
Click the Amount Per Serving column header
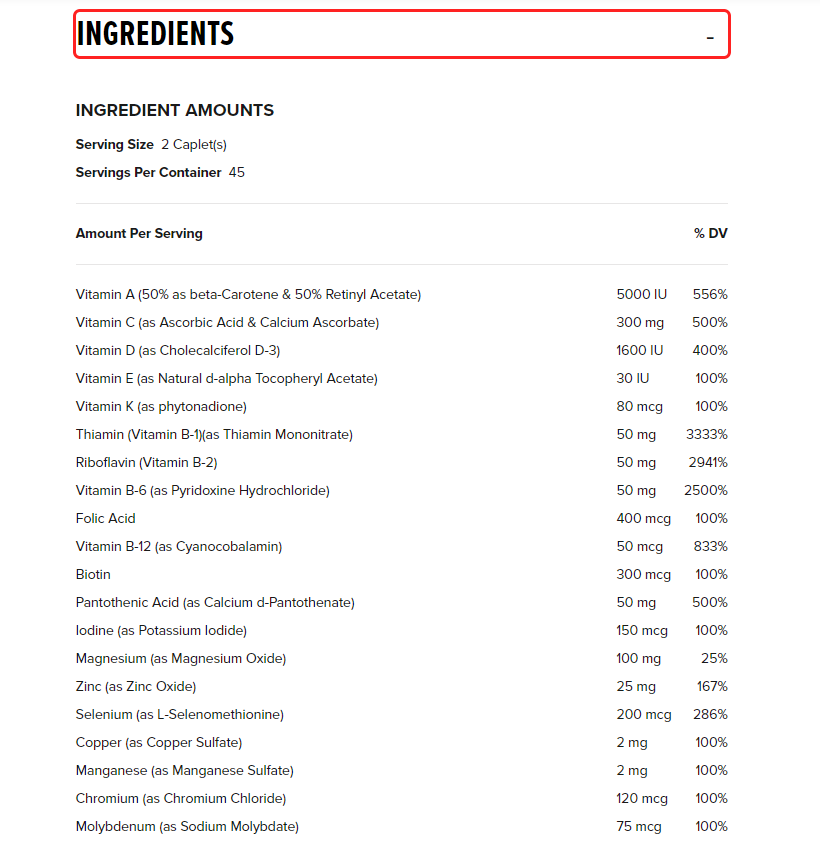[x=139, y=234]
